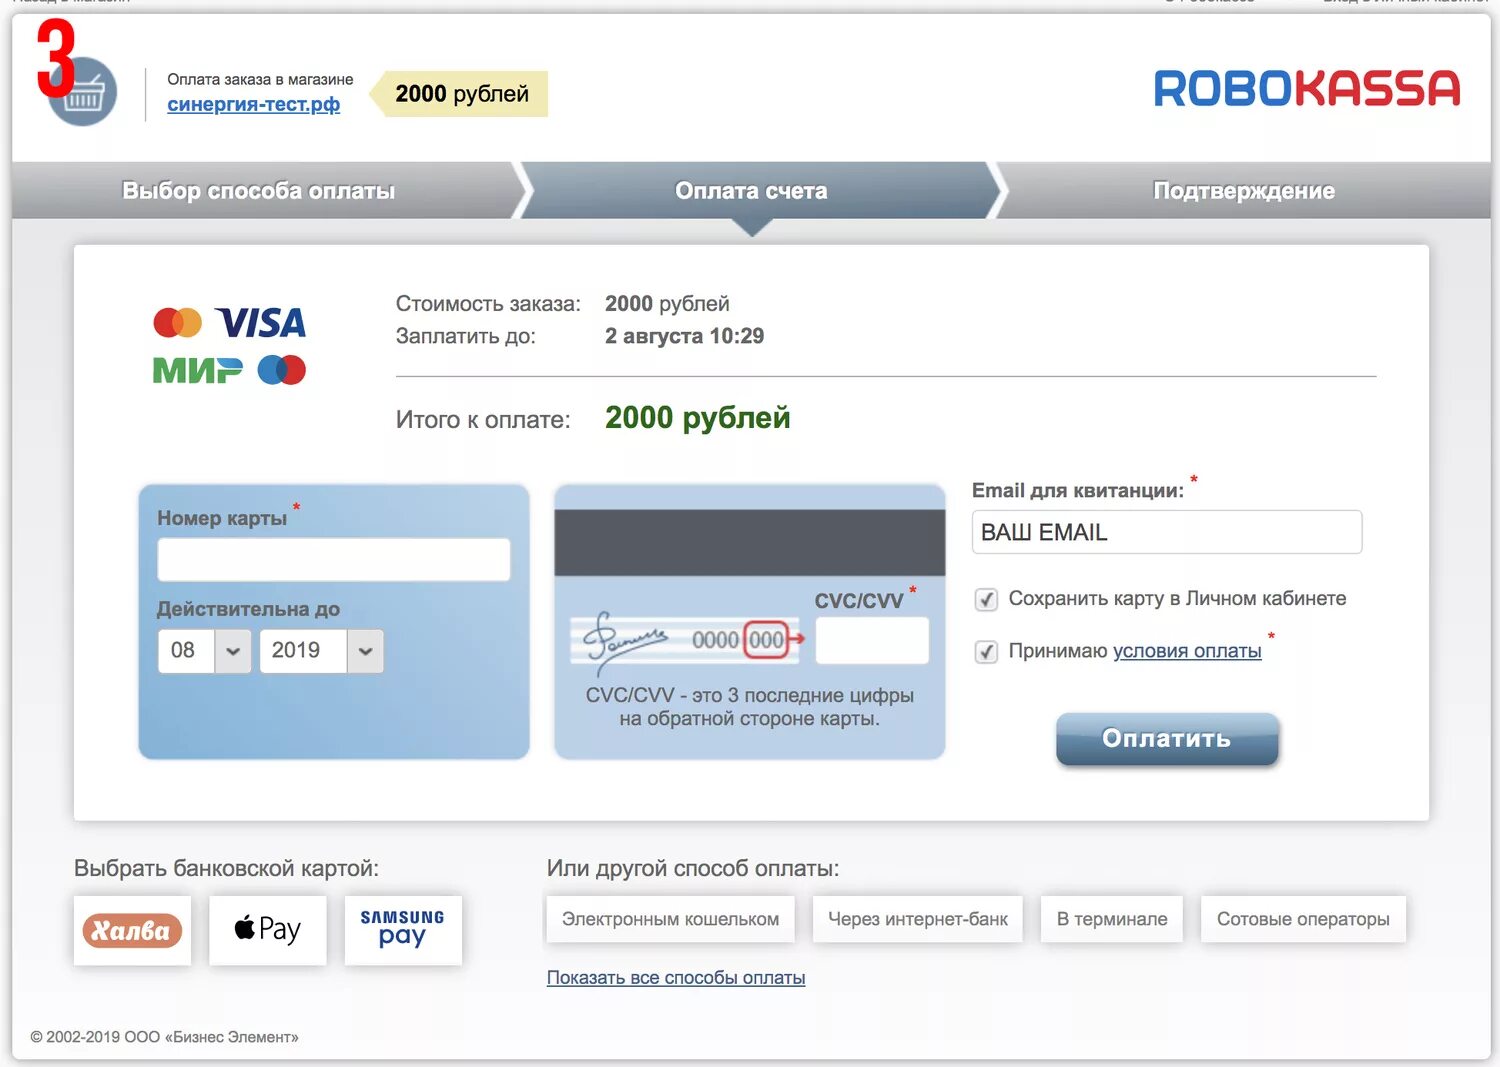The height and width of the screenshot is (1067, 1500).
Task: Click the orange Mastercard logo beside VISA
Action: pos(177,323)
